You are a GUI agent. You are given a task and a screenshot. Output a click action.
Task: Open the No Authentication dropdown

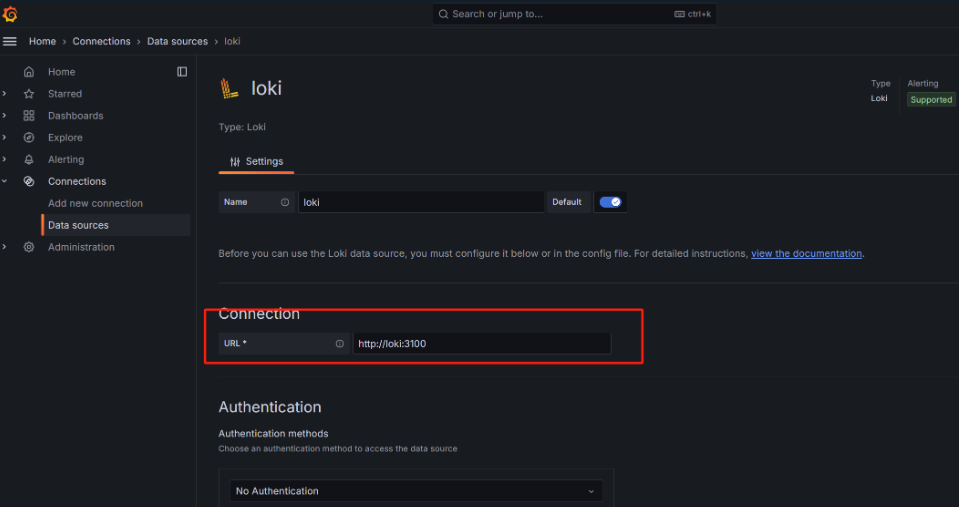point(416,491)
